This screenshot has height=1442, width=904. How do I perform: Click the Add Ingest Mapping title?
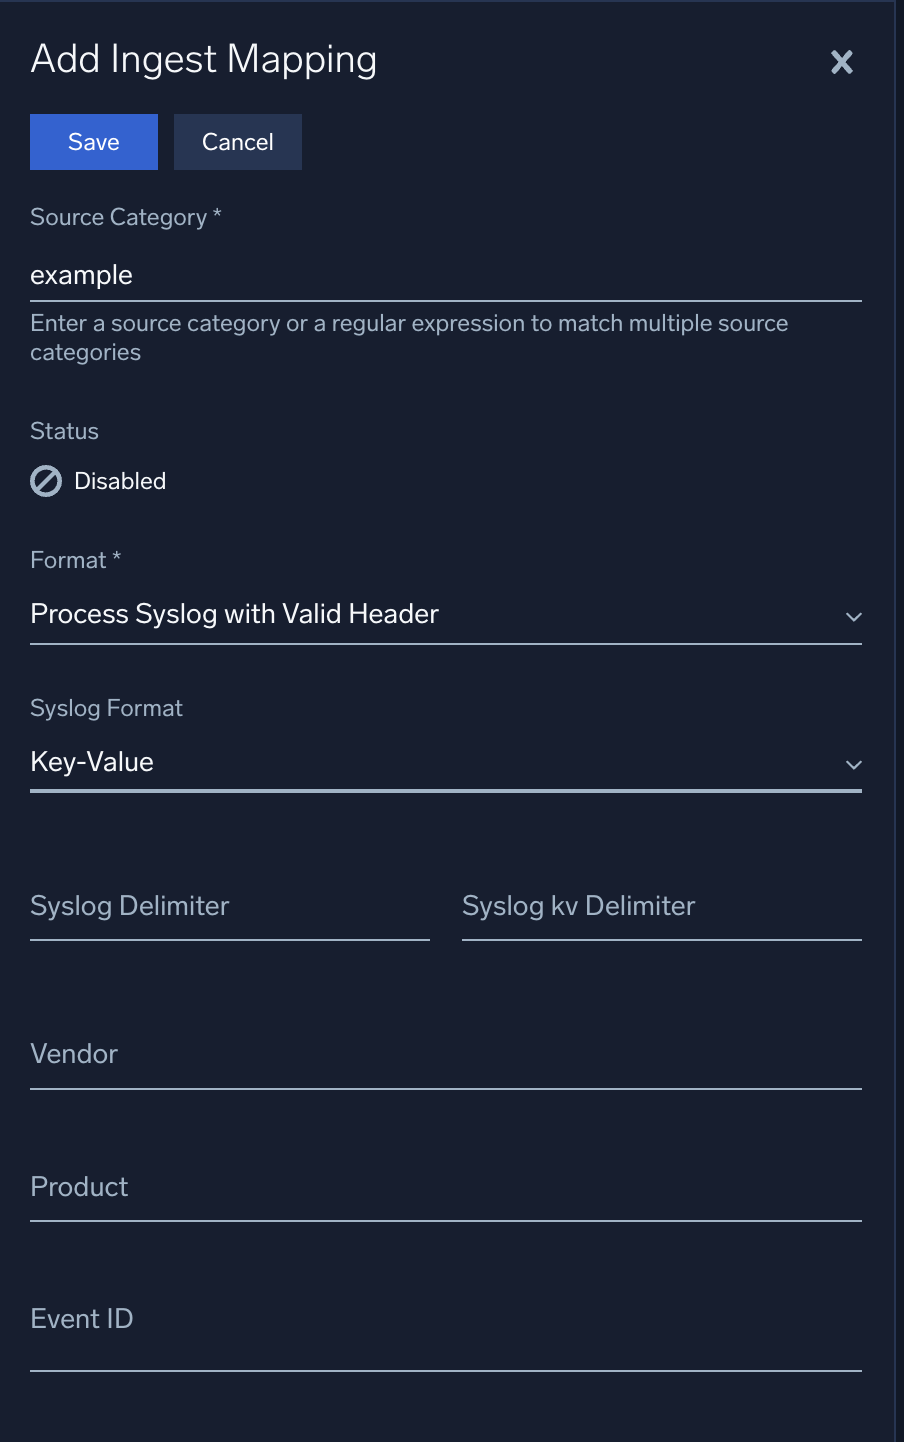pyautogui.click(x=203, y=58)
